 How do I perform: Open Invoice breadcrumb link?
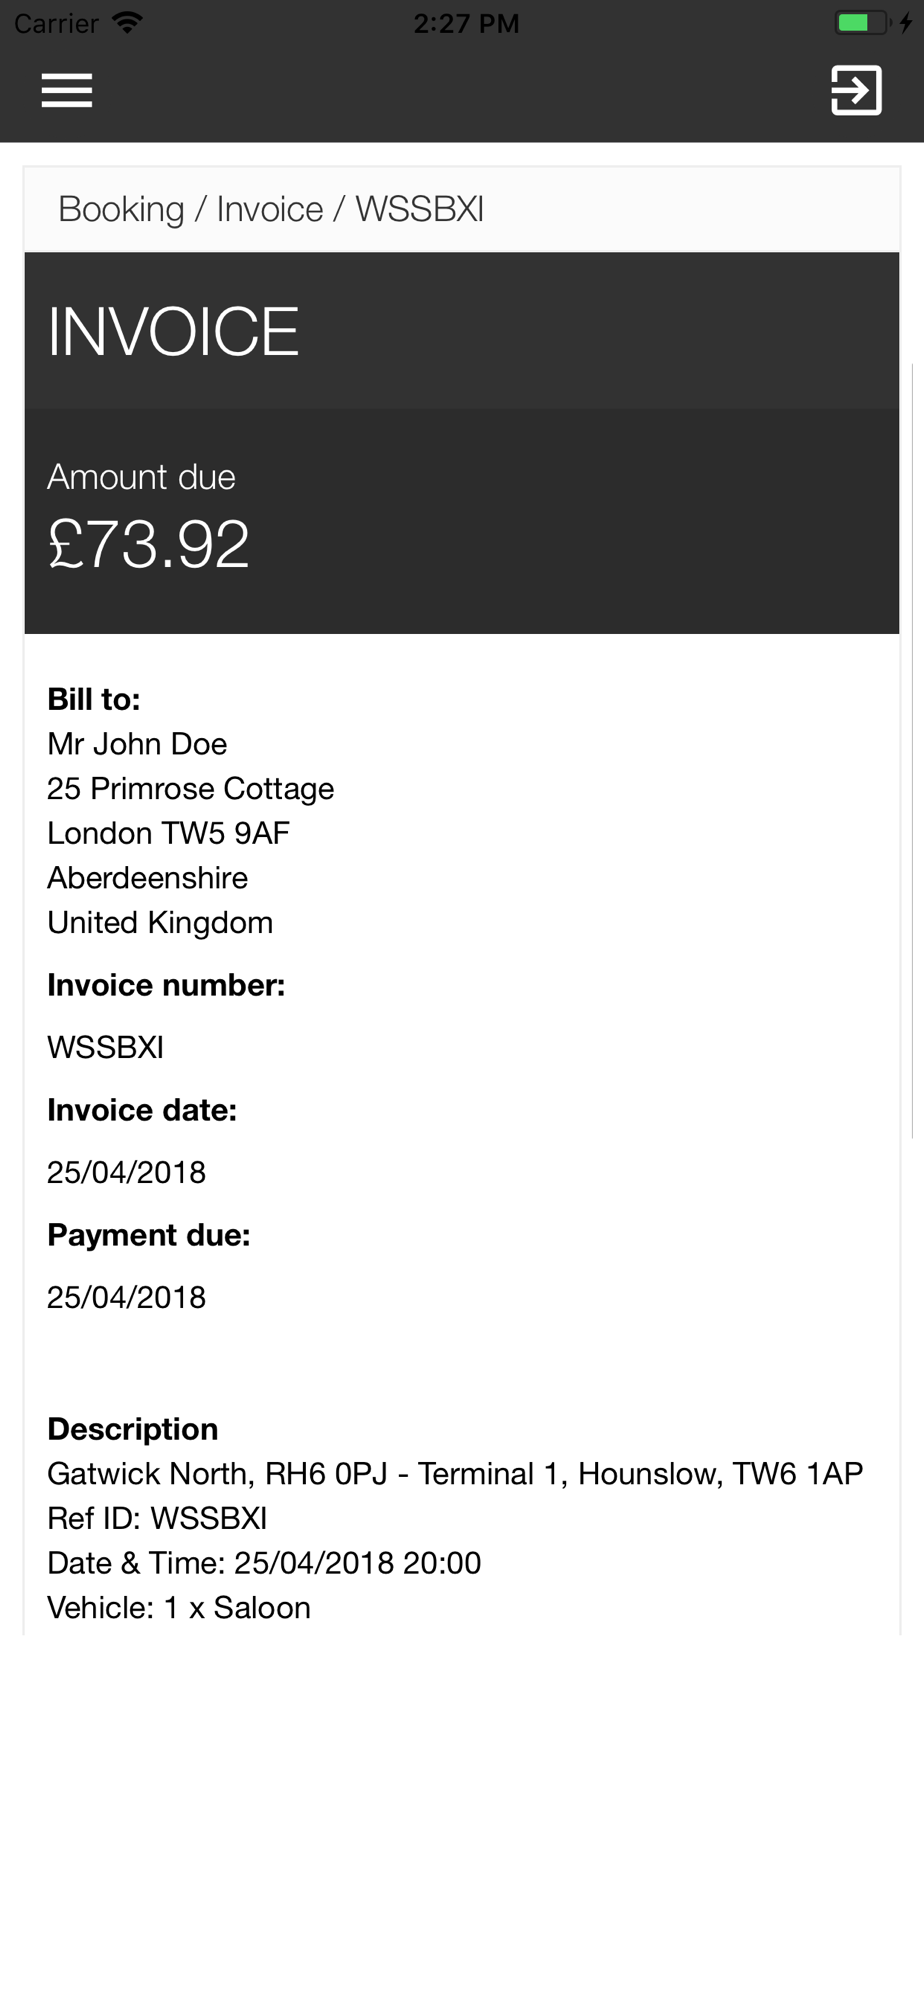270,209
